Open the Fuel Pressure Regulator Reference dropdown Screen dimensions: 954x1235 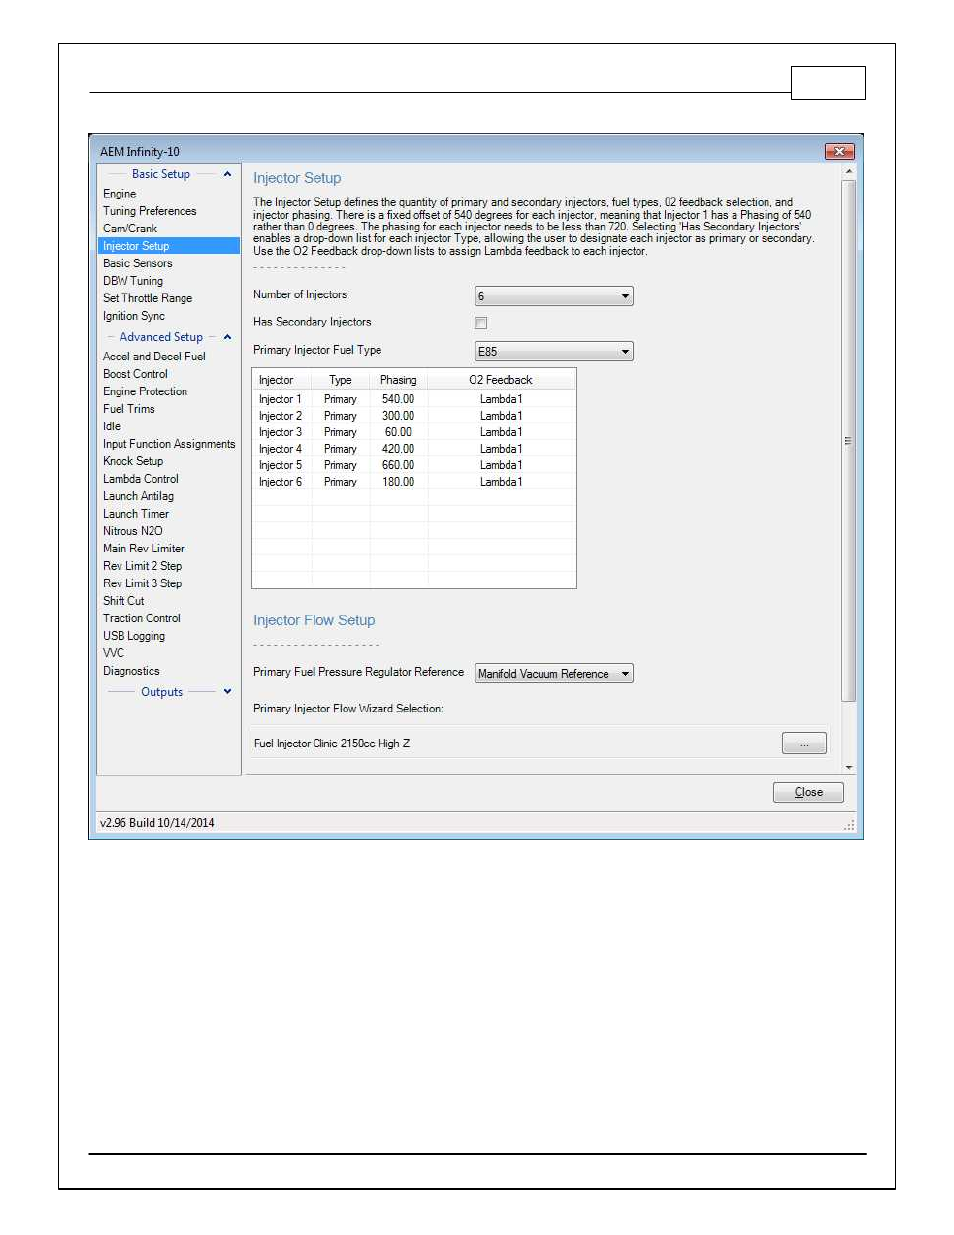(554, 674)
